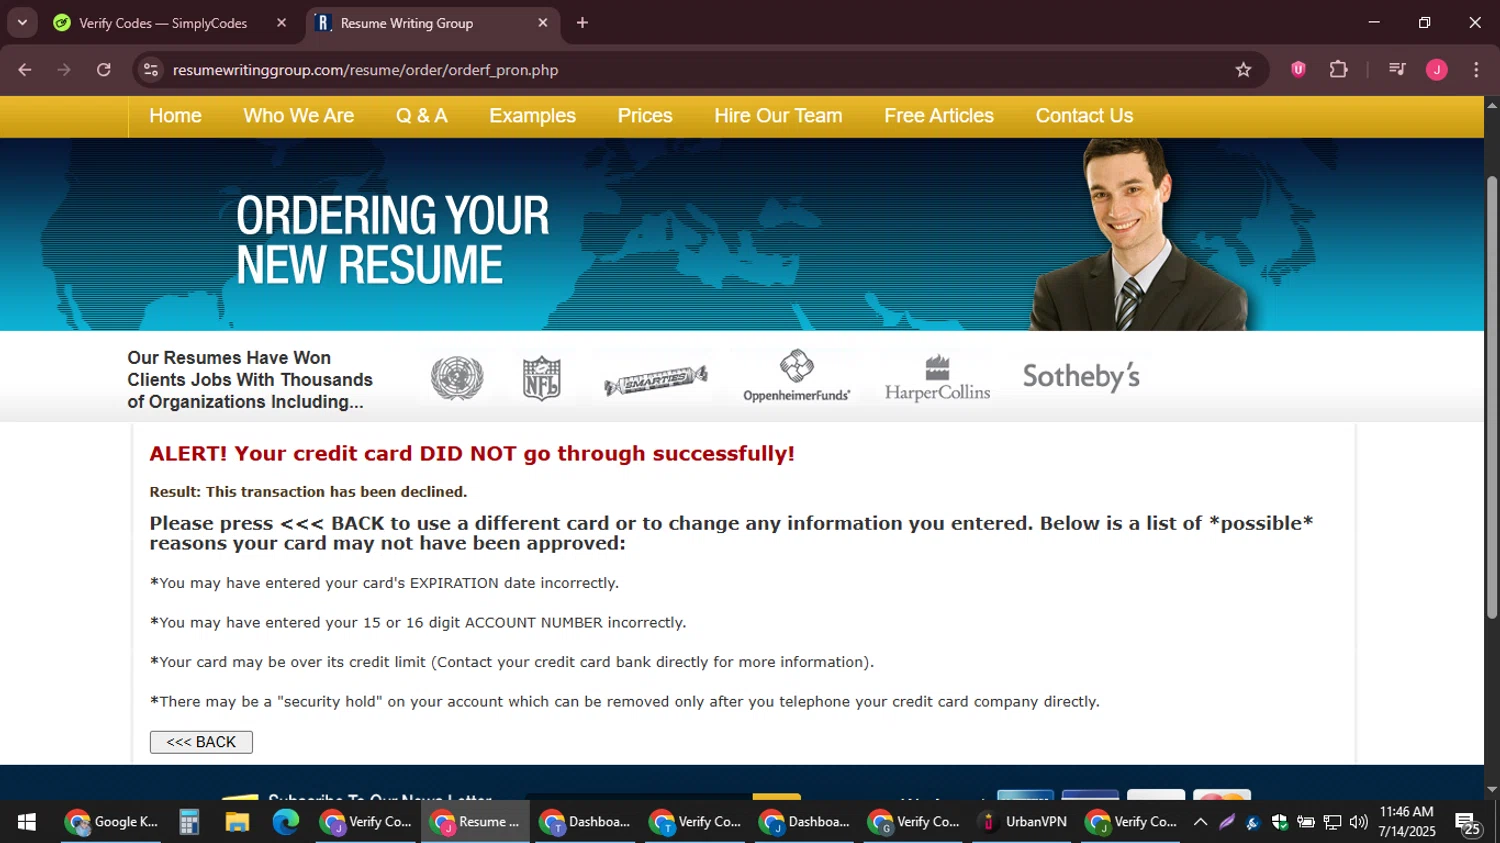Click the HarperCollins logo
The width and height of the screenshot is (1500, 843).
pos(937,378)
